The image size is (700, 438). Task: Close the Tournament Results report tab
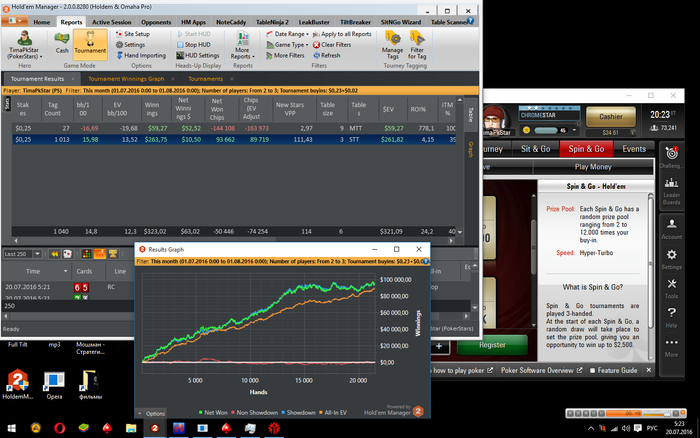click(x=72, y=79)
